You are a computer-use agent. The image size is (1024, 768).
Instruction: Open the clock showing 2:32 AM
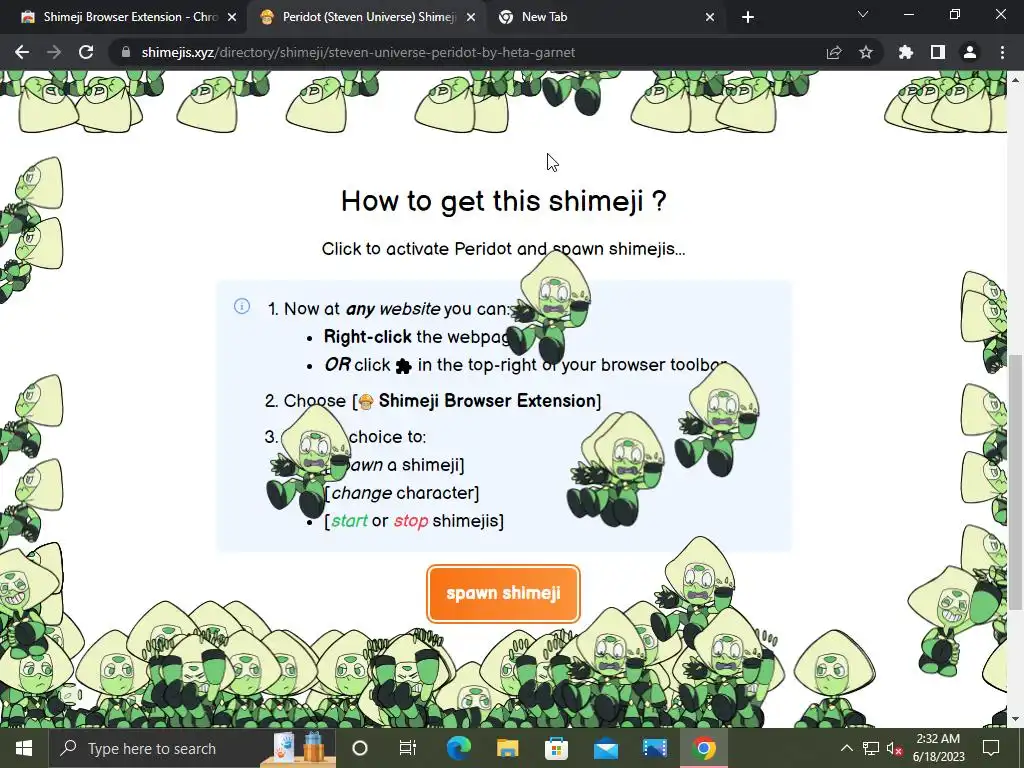938,748
